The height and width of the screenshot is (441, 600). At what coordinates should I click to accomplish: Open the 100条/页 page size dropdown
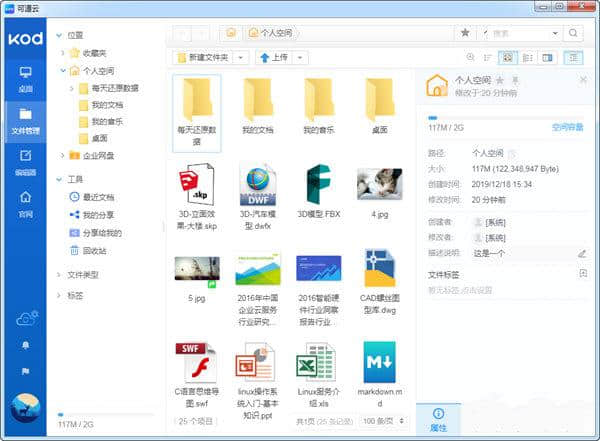click(x=384, y=422)
